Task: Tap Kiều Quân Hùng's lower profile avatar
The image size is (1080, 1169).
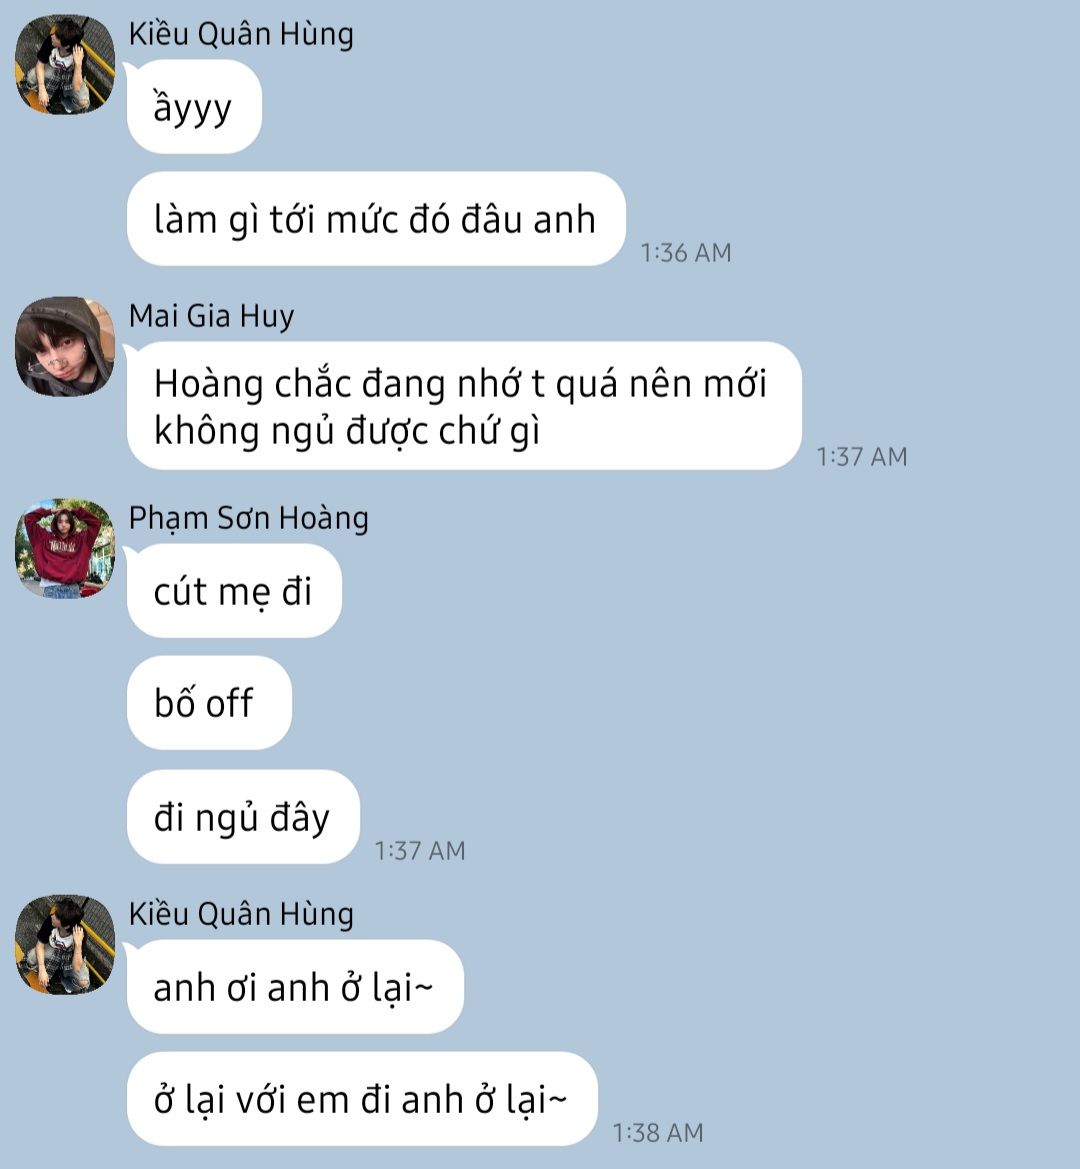Action: 65,945
